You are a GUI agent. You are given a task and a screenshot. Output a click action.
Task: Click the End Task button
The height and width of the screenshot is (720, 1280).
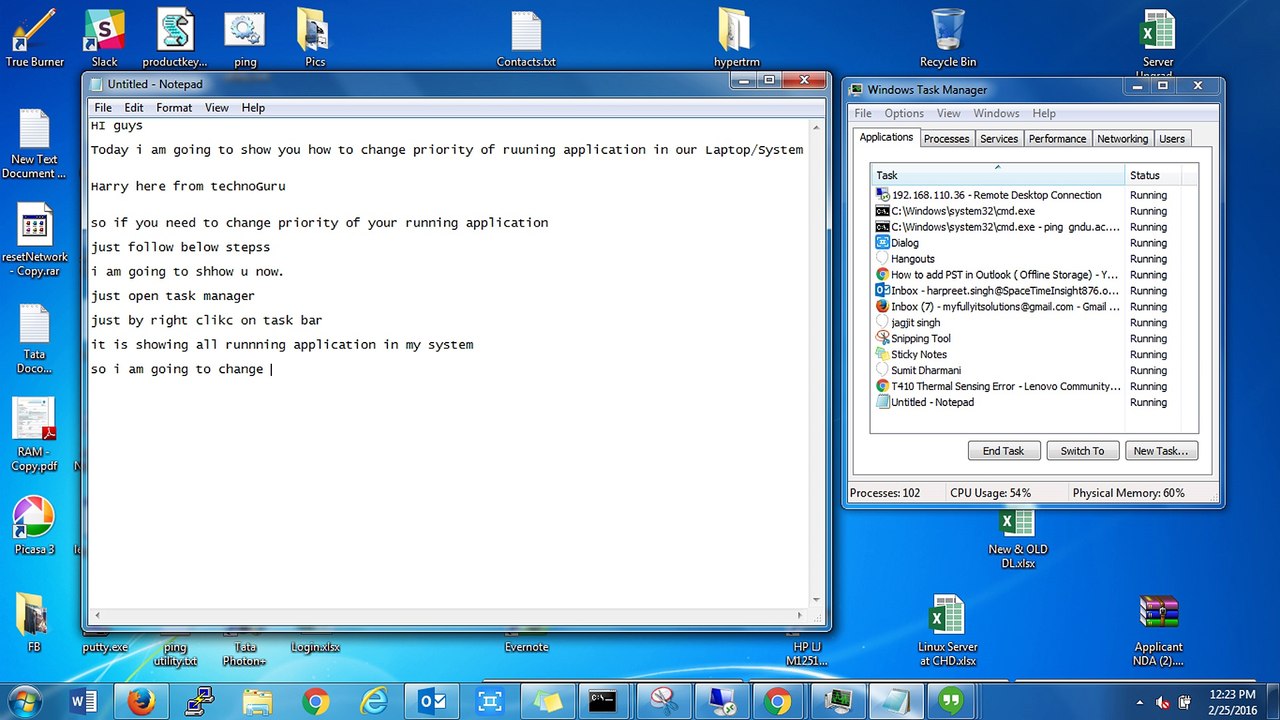click(x=1003, y=451)
